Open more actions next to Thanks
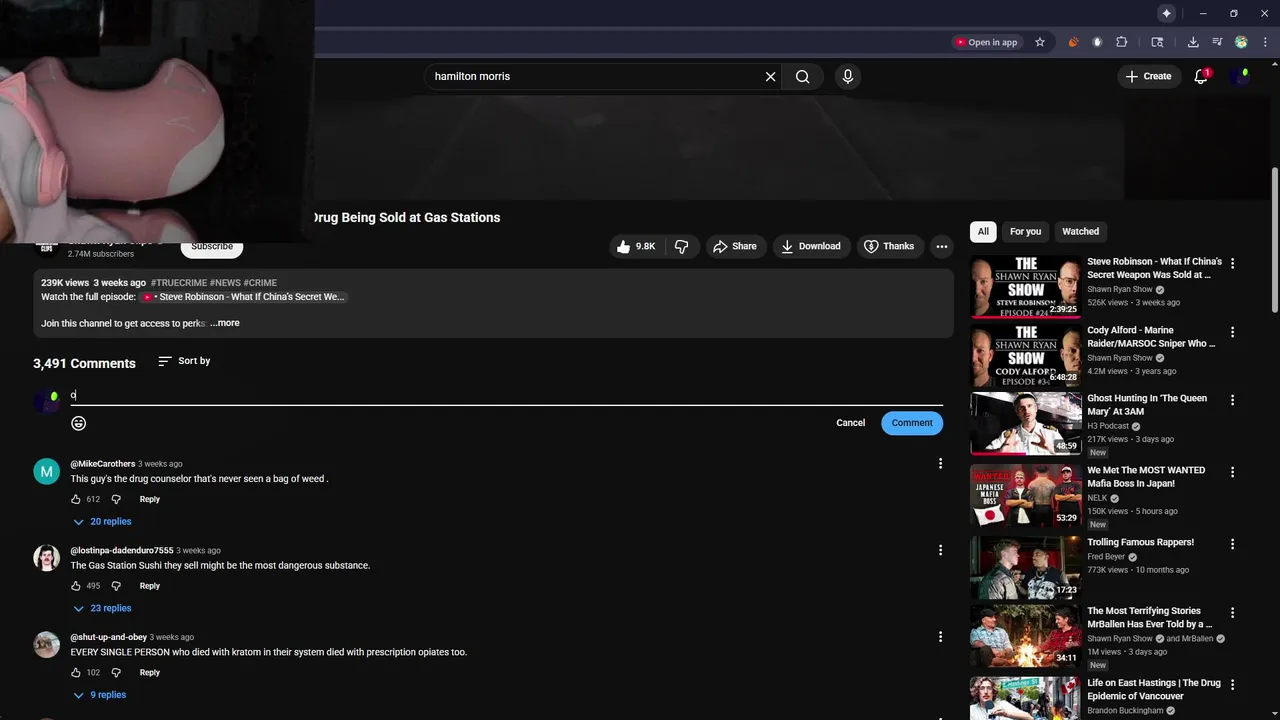Image resolution: width=1280 pixels, height=720 pixels. 941,246
